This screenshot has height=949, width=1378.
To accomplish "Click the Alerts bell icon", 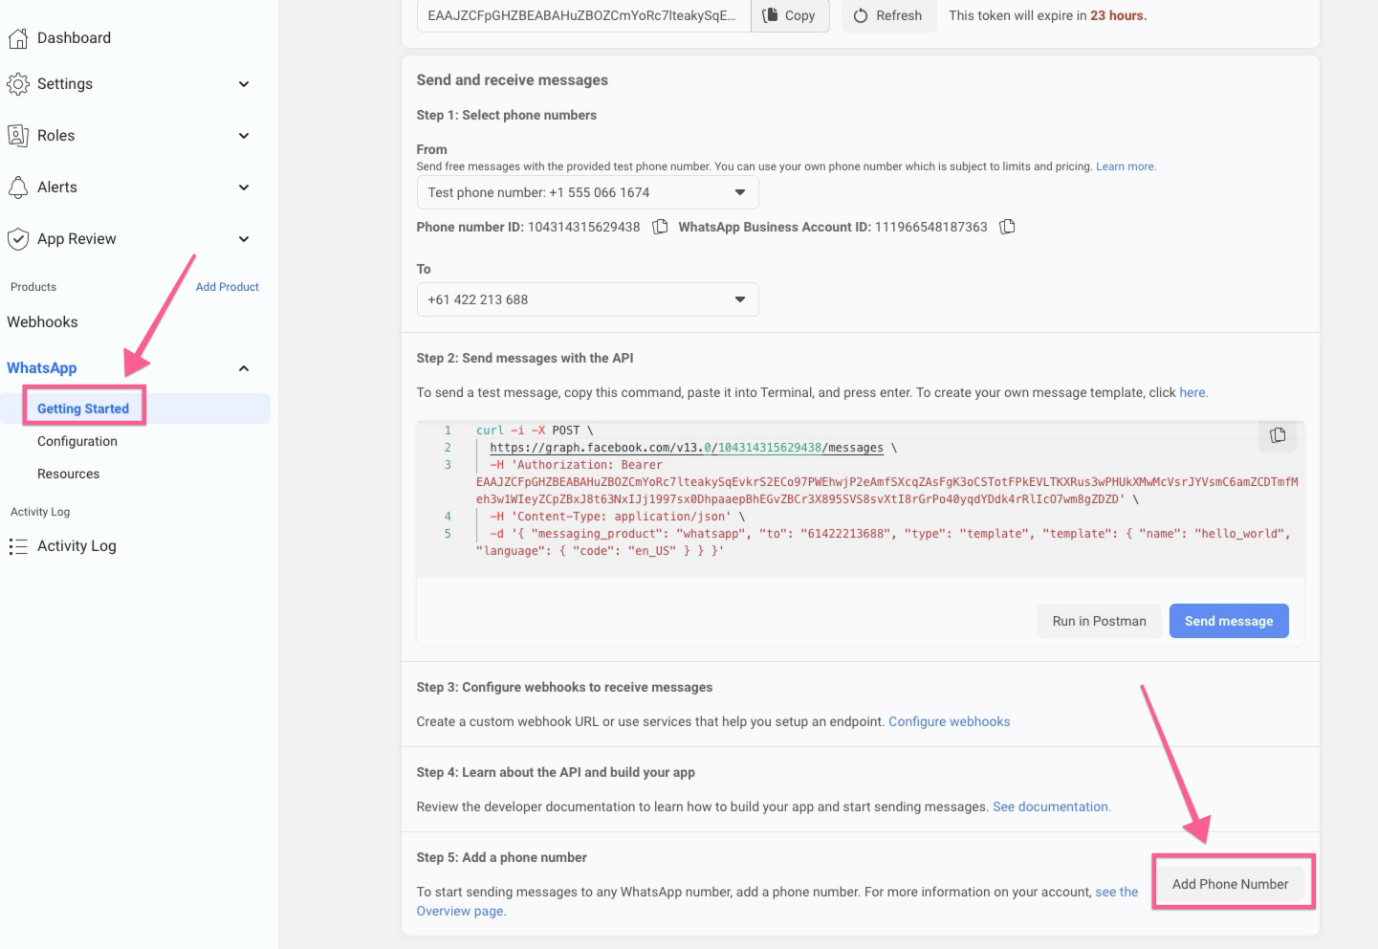I will coord(18,187).
